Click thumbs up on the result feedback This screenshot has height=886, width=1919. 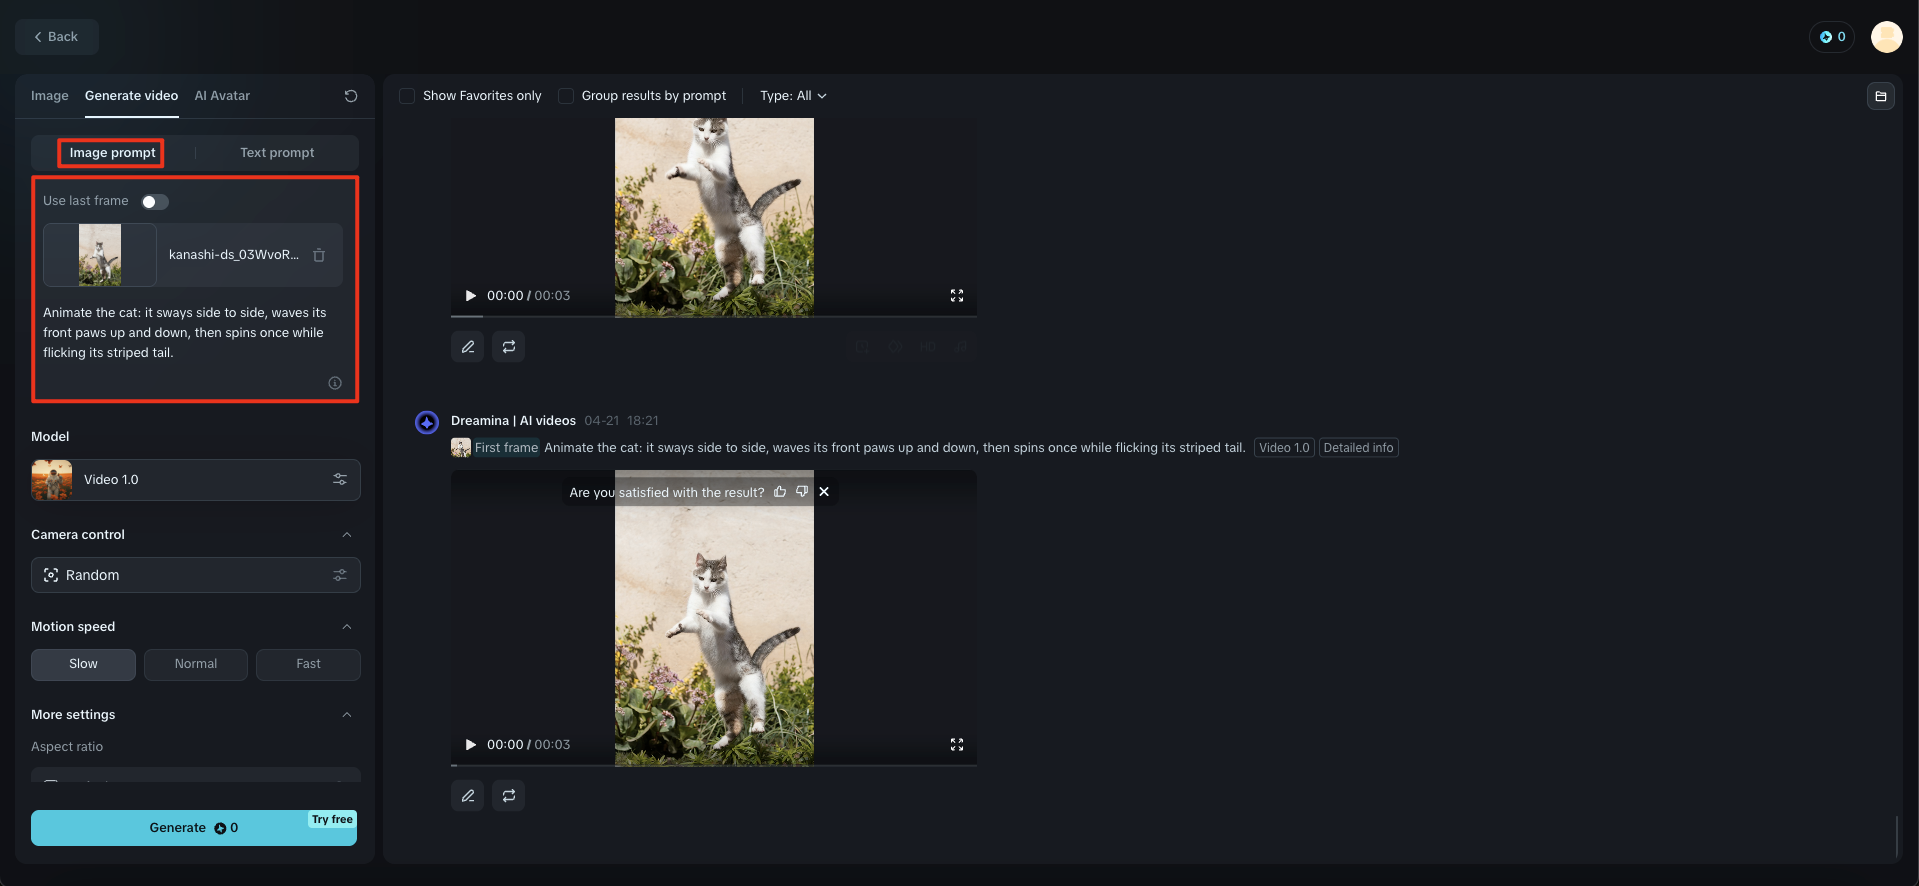[780, 492]
